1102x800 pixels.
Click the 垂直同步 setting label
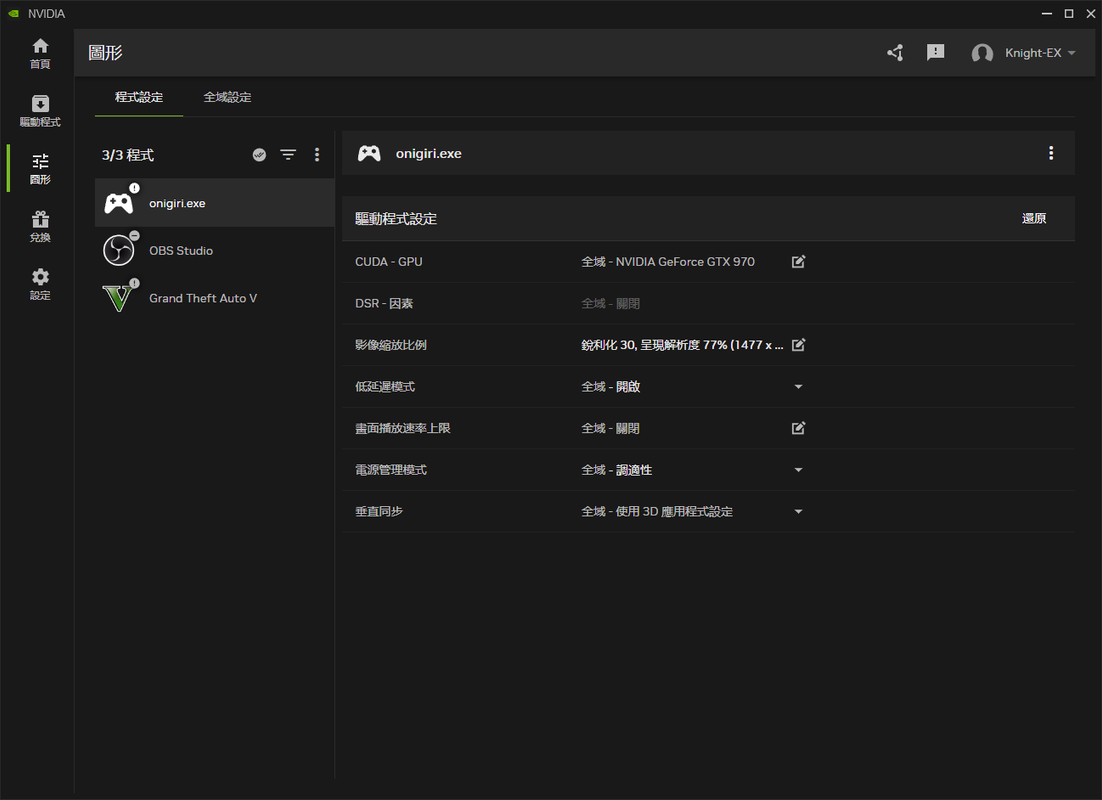click(x=379, y=512)
